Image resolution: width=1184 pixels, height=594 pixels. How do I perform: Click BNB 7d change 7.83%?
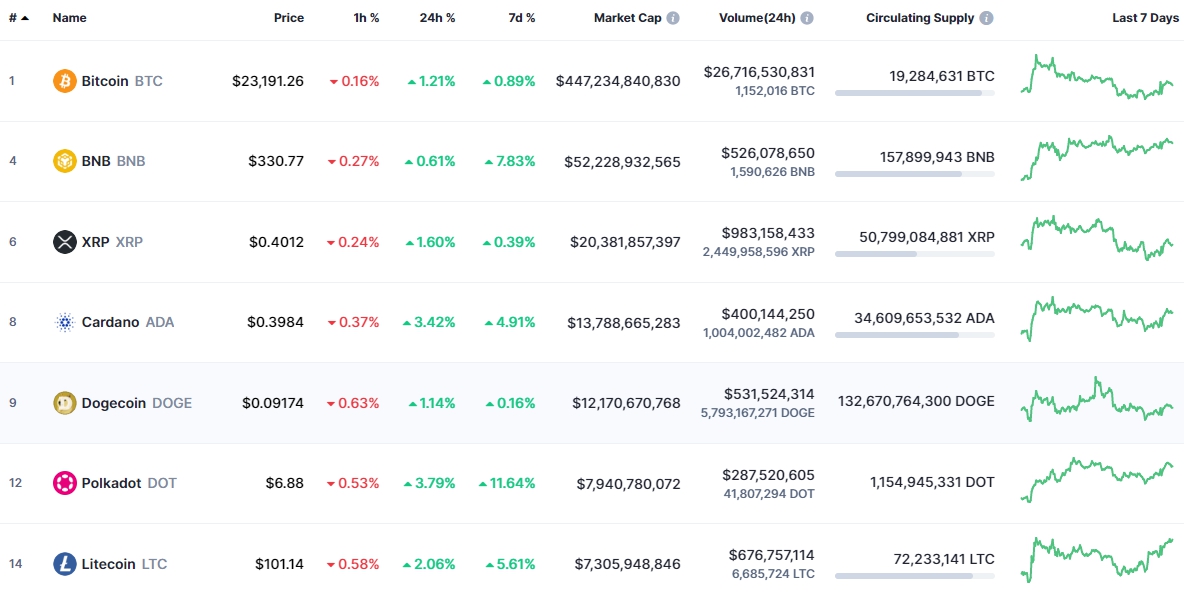510,162
